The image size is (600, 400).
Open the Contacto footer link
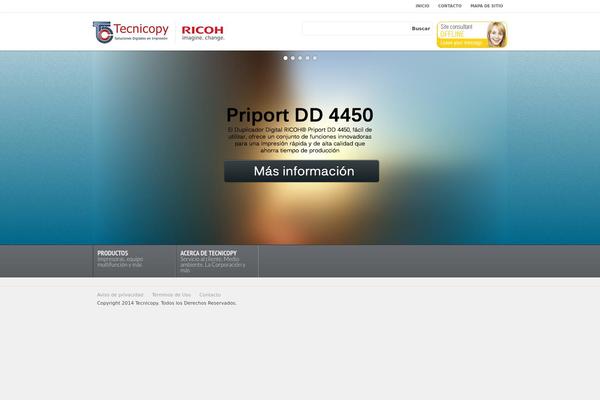point(210,295)
